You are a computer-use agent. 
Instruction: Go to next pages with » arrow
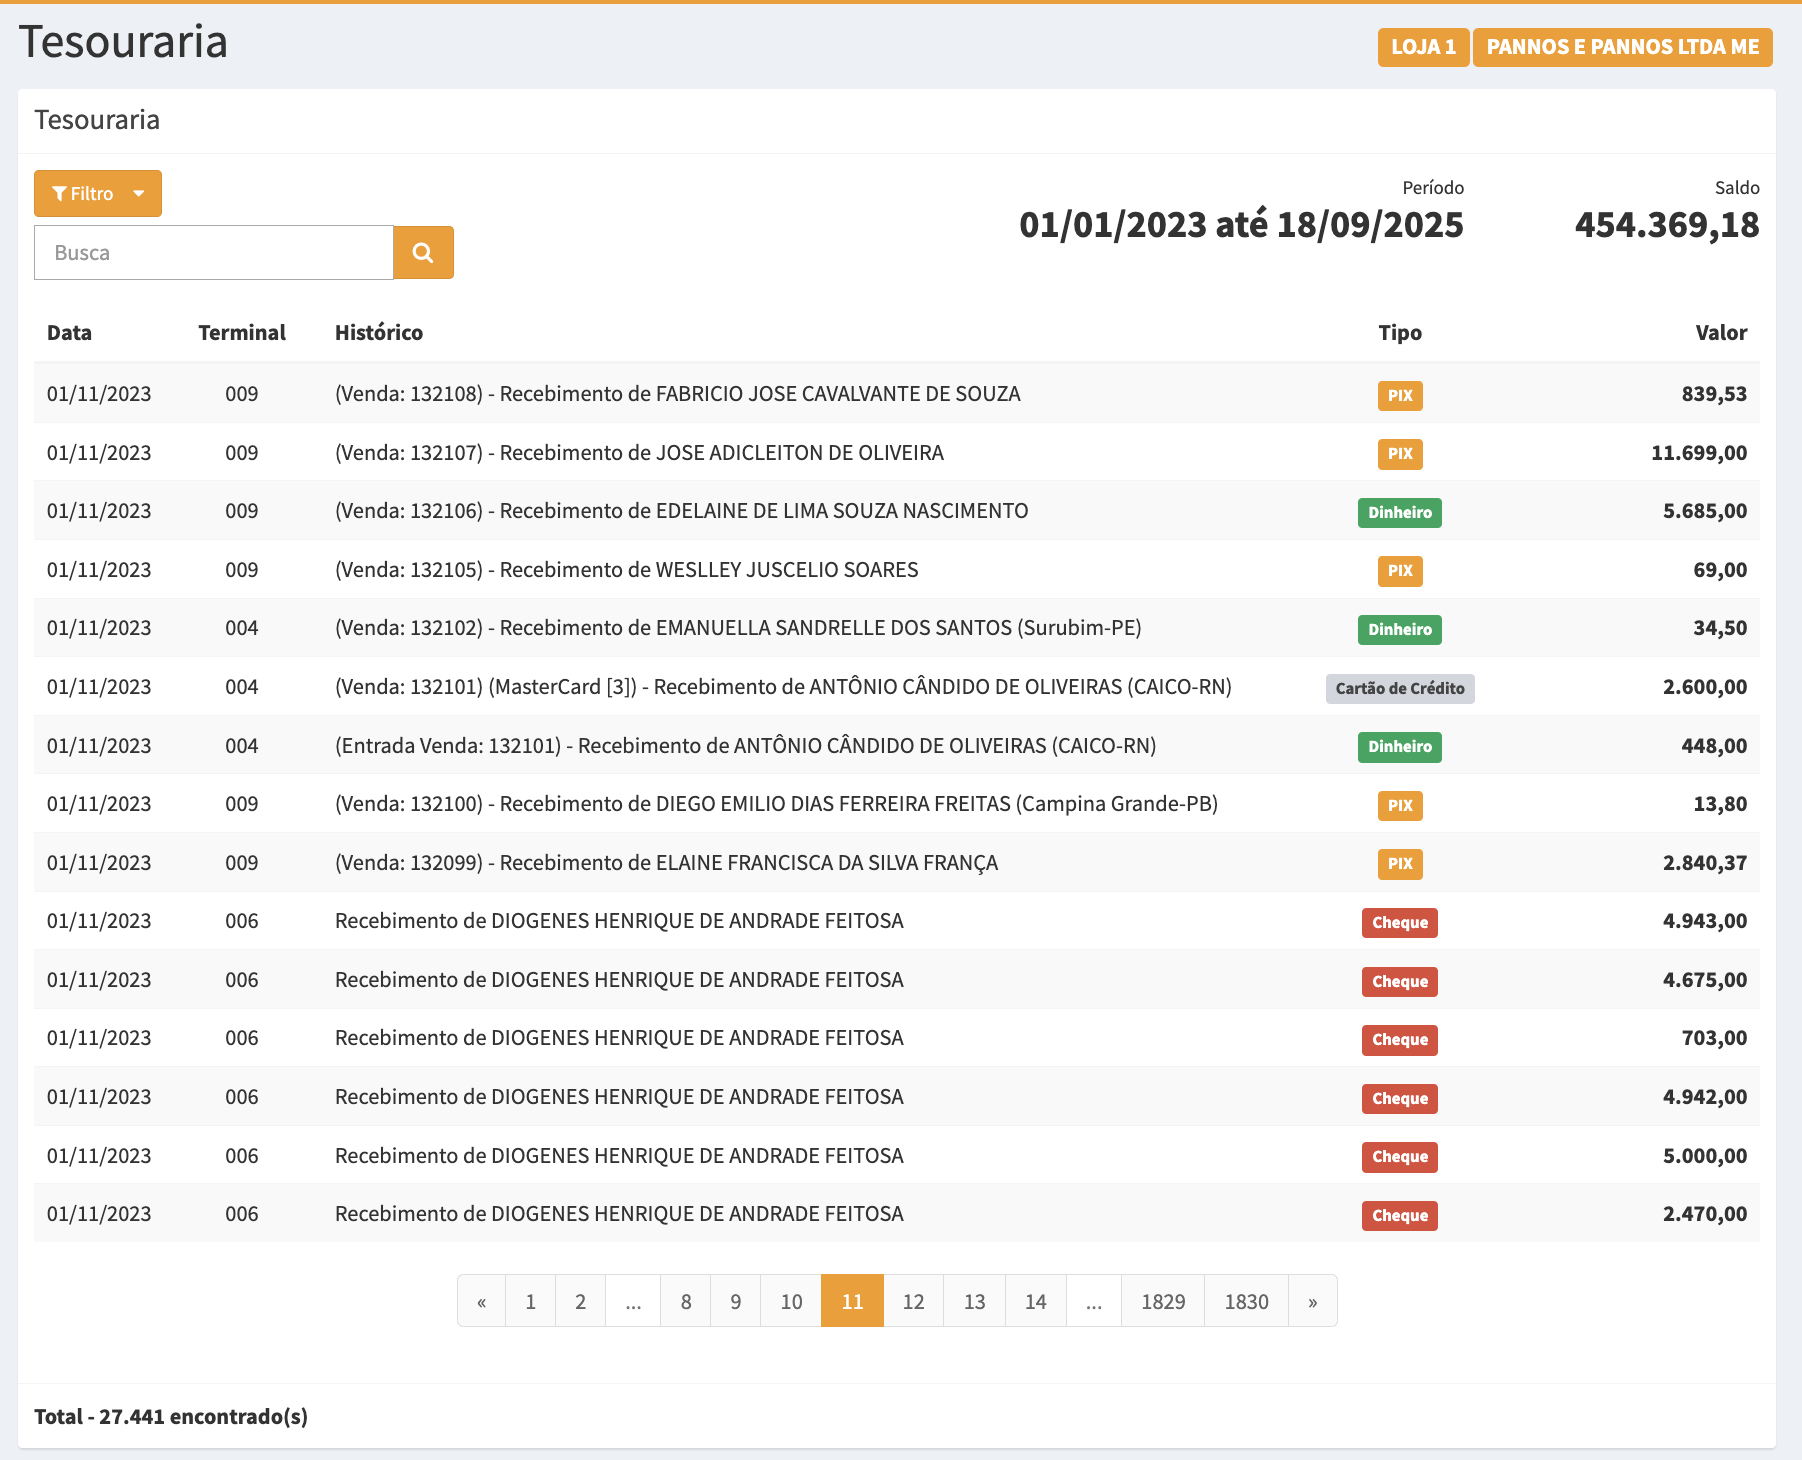coord(1312,1301)
